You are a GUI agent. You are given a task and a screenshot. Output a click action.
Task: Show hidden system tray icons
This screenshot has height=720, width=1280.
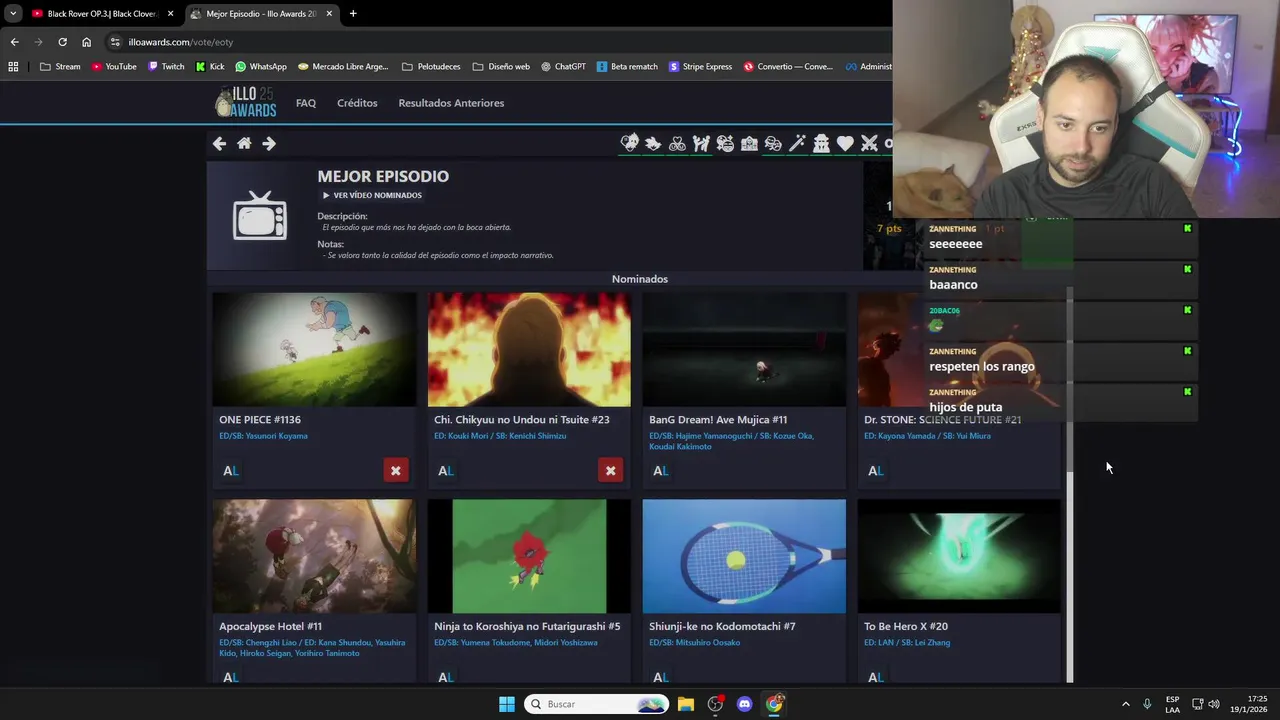pos(1125,704)
